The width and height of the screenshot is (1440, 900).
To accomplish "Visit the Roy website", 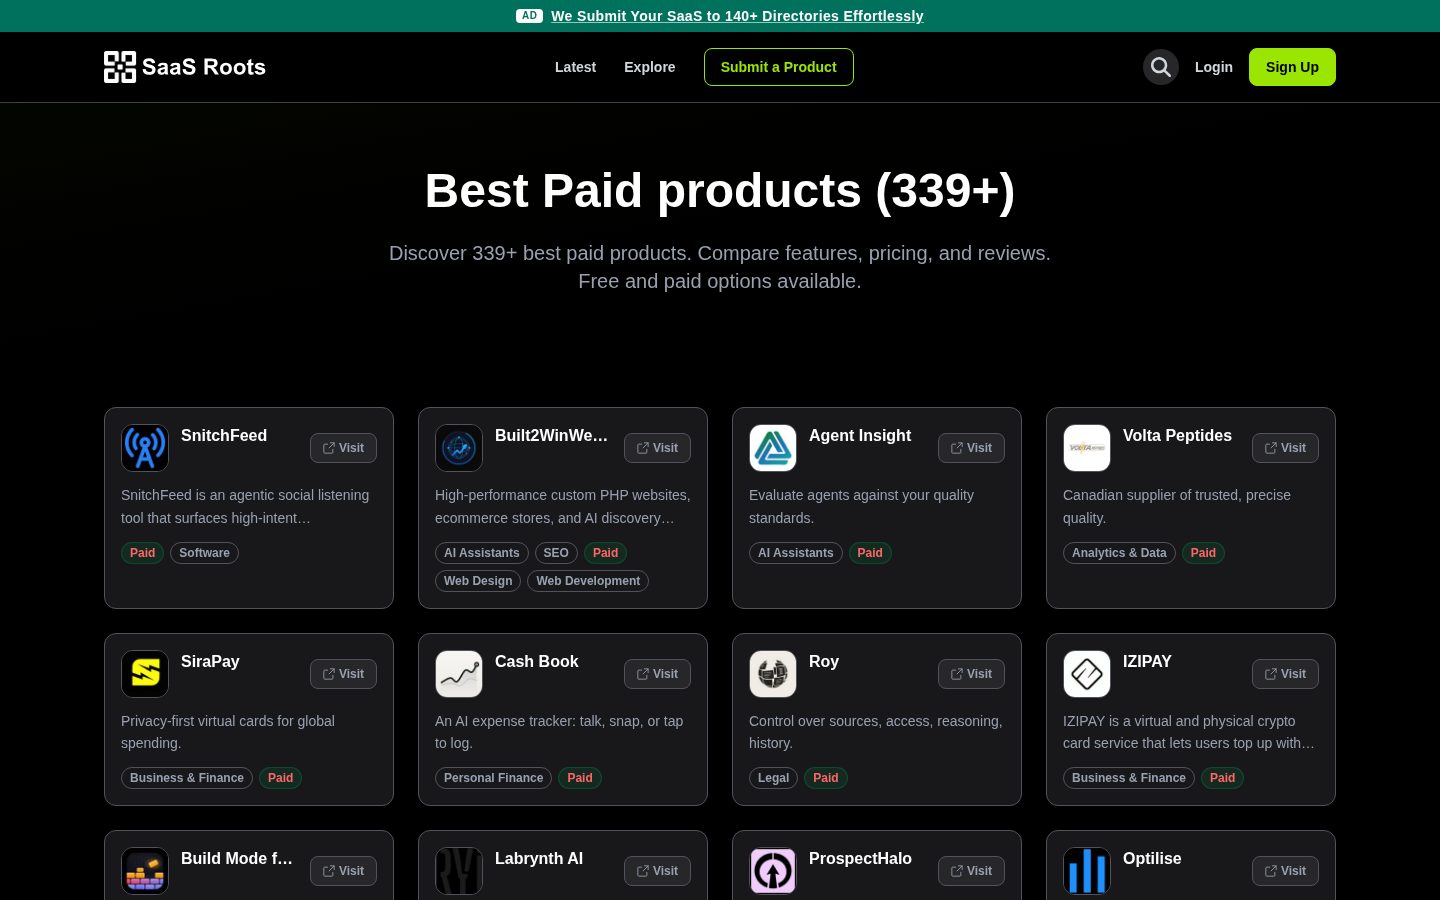I will click(971, 674).
